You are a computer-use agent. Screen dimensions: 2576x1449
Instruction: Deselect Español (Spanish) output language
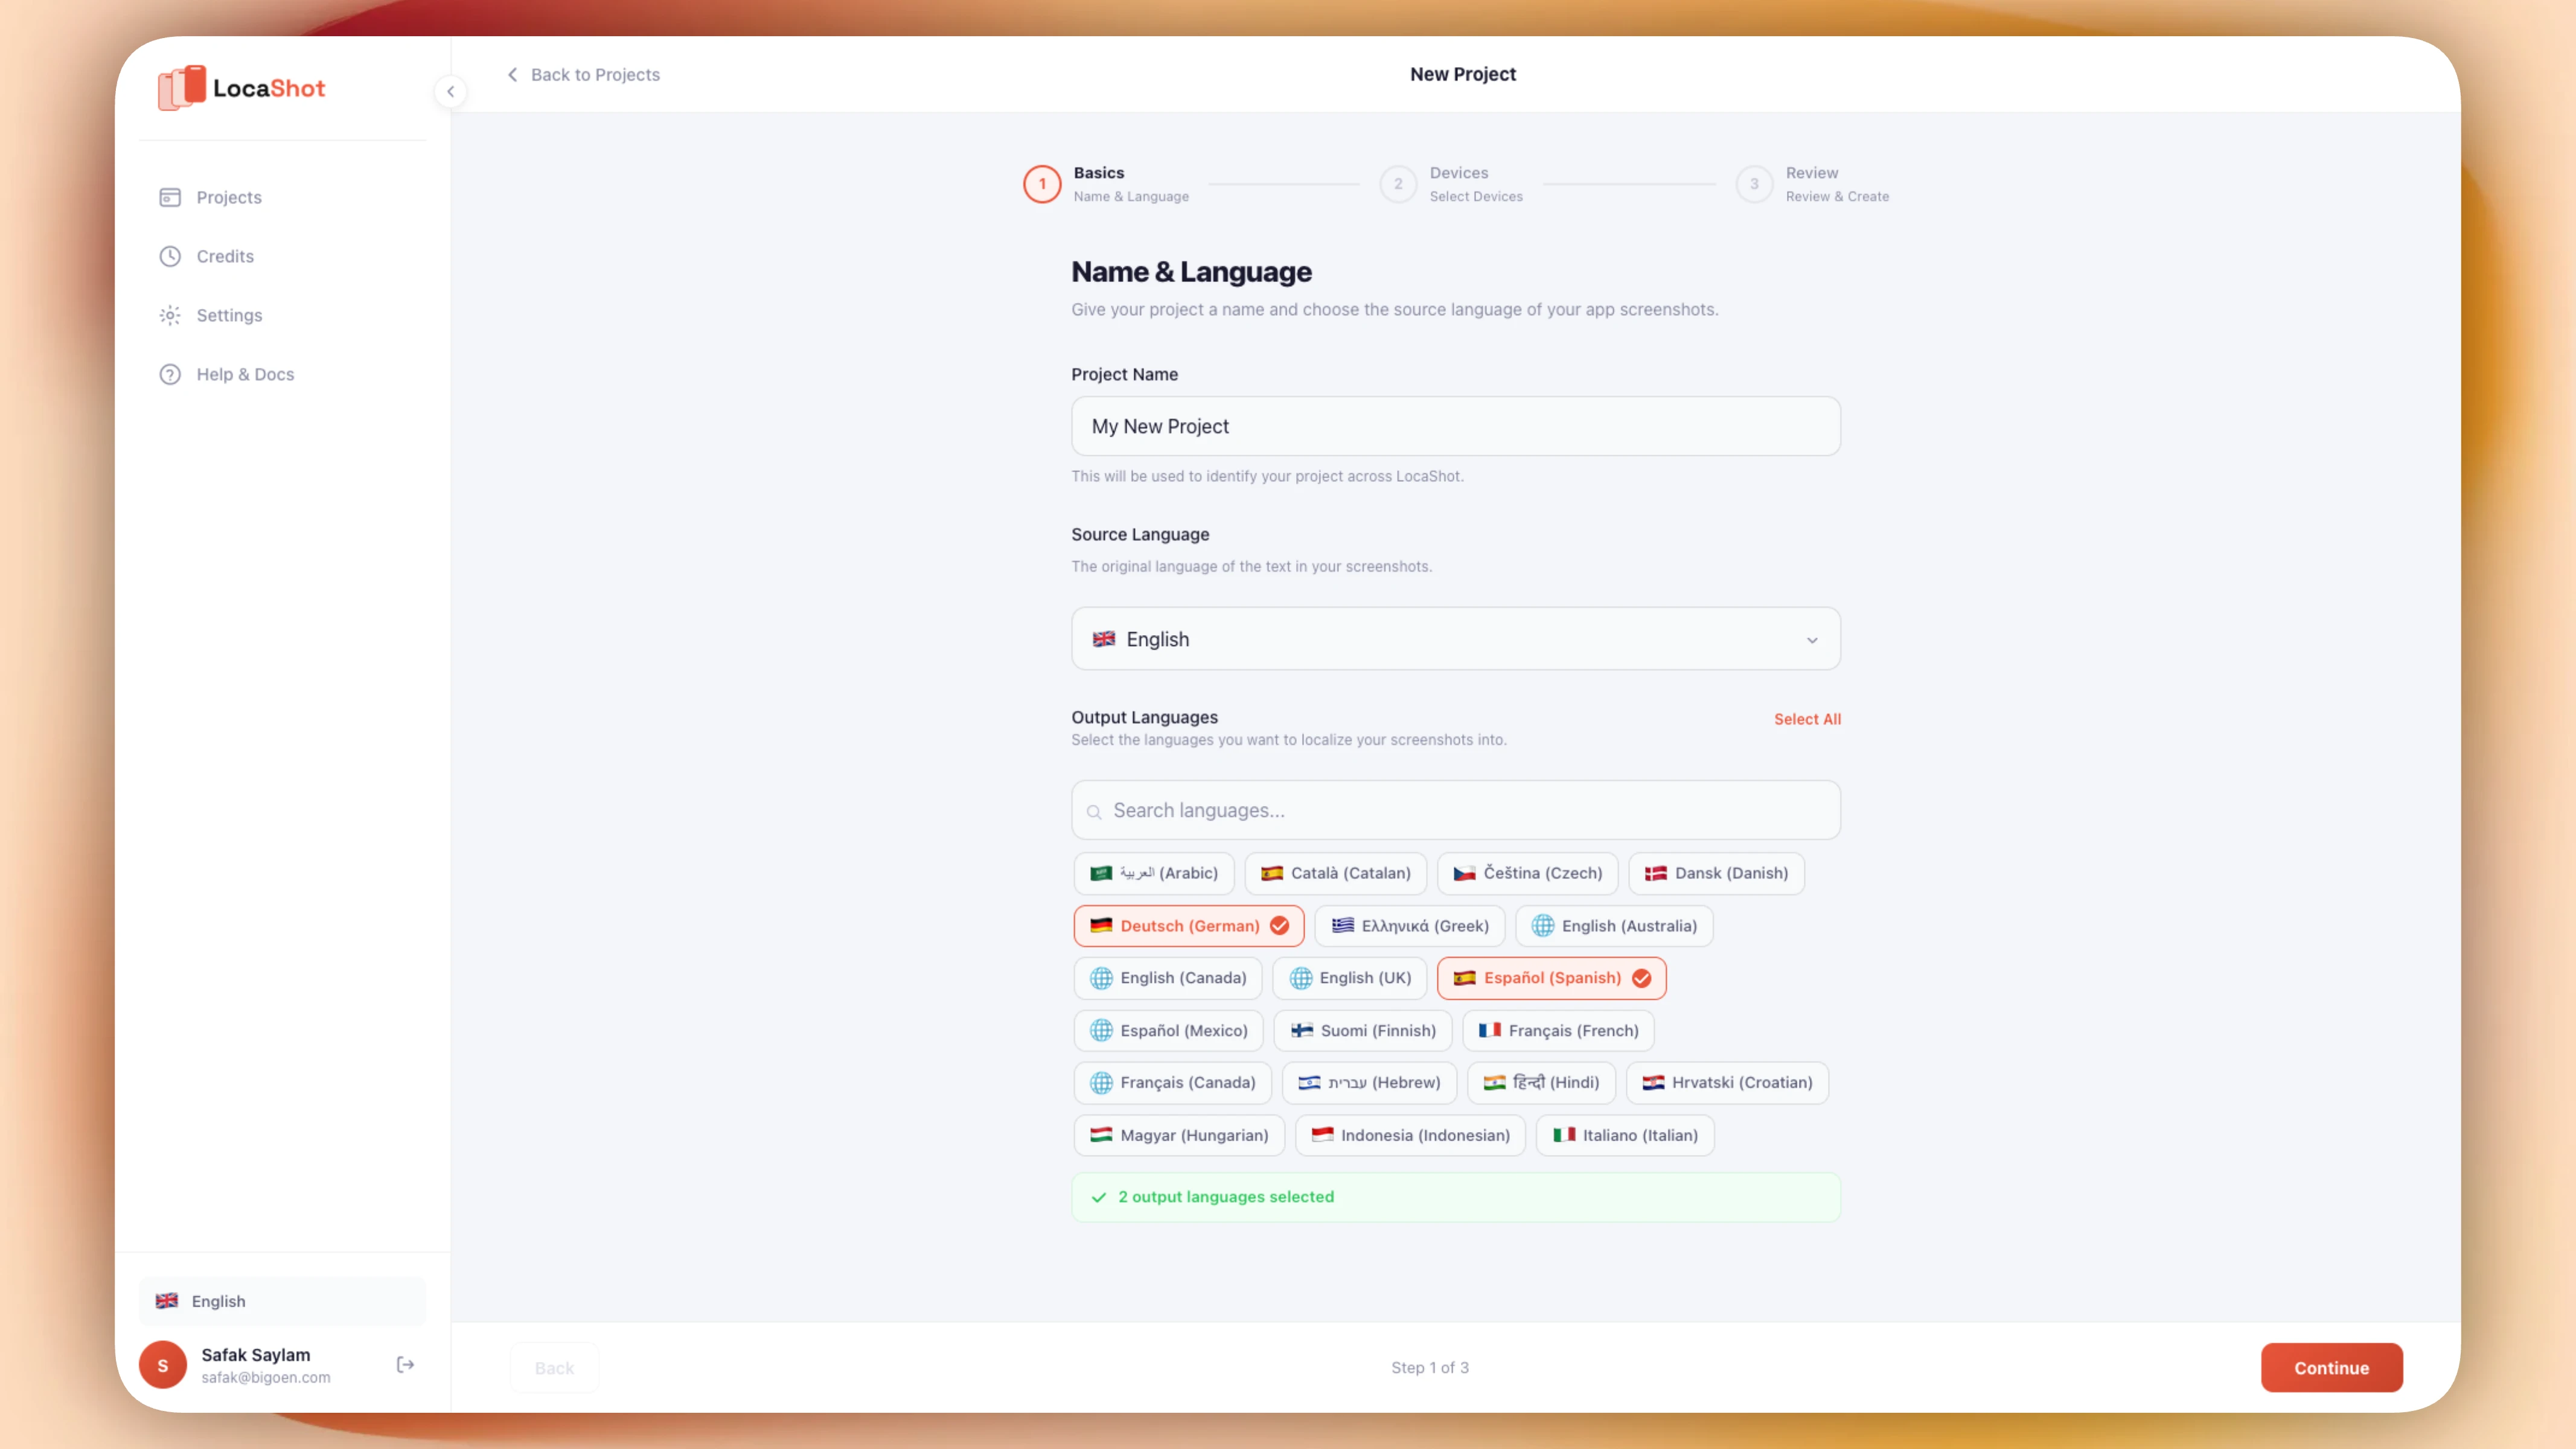(x=1551, y=978)
